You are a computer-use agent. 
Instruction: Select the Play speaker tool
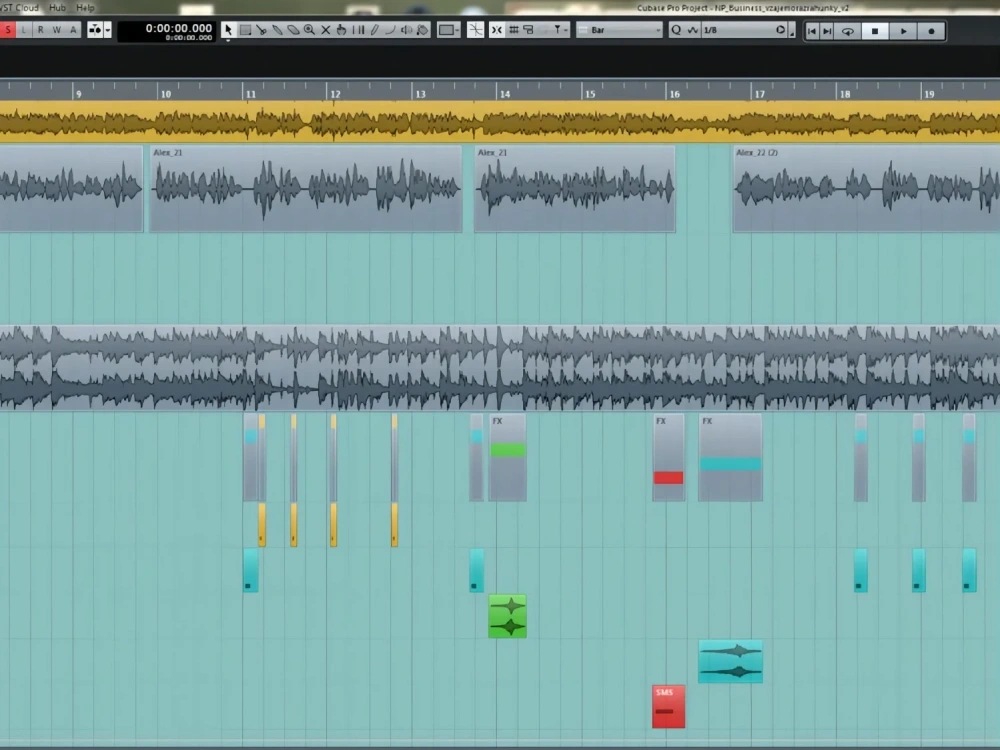coord(406,30)
